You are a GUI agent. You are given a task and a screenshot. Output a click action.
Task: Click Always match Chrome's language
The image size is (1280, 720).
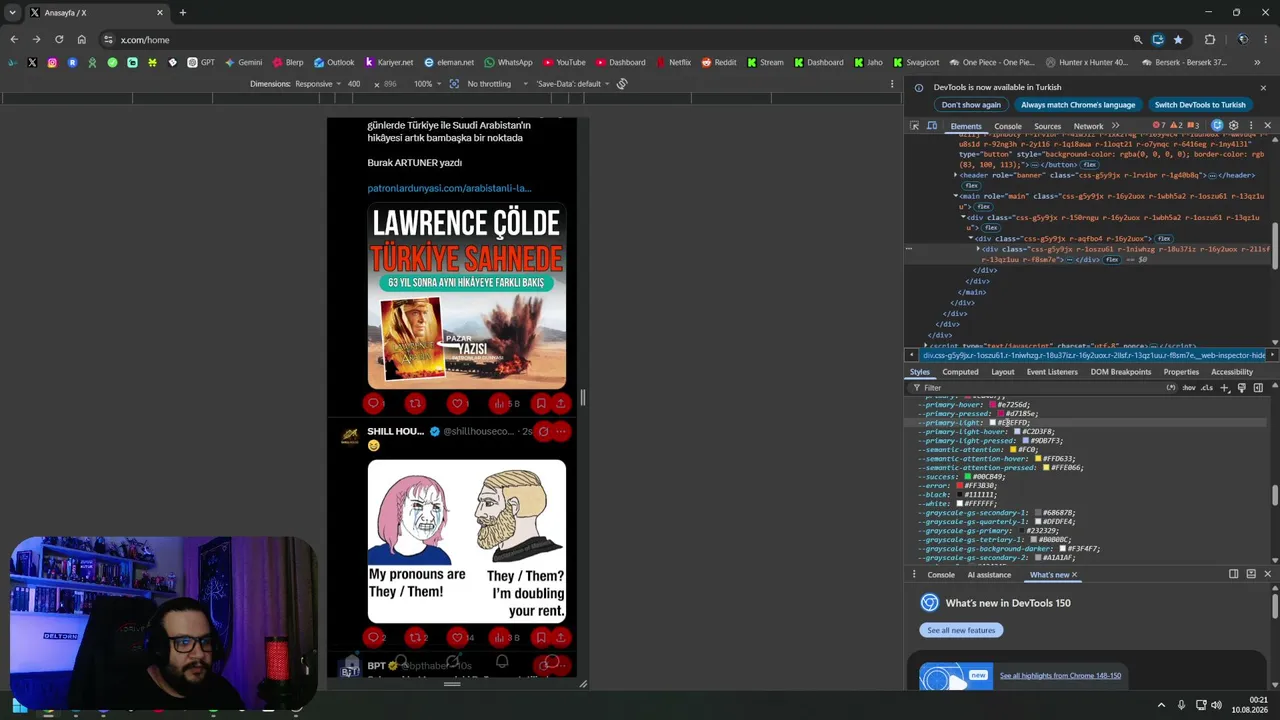1078,105
